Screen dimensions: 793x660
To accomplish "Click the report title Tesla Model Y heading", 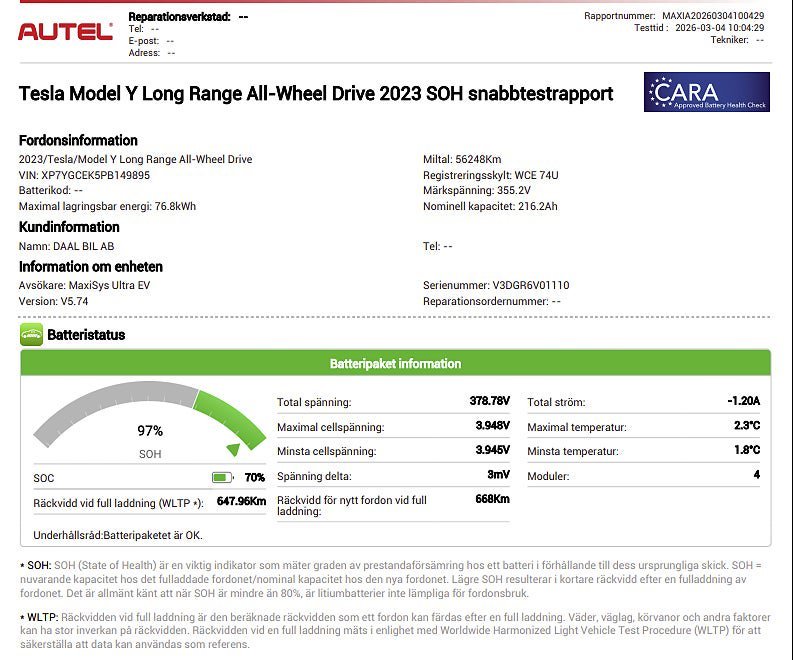I will coord(316,94).
